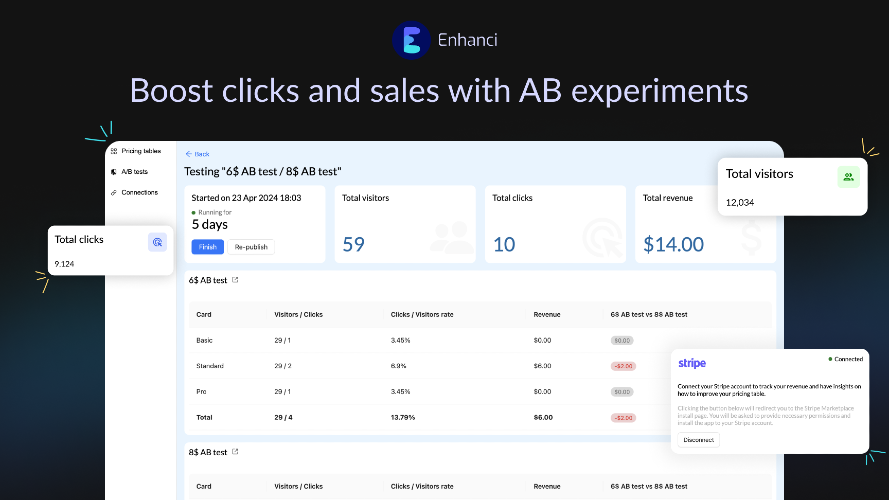This screenshot has width=889, height=500.
Task: Click the A/B tests sidebar icon
Action: pyautogui.click(x=114, y=171)
